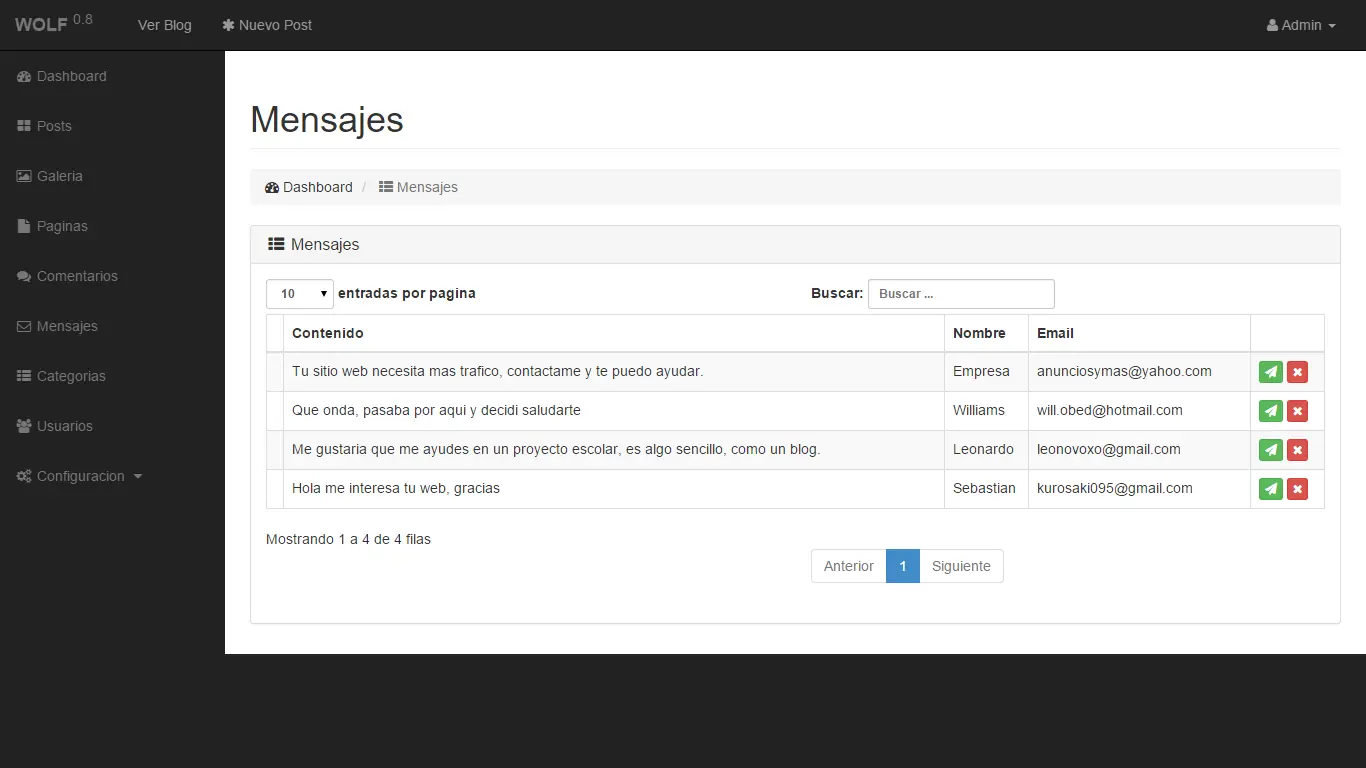
Task: Click the Configuracion gears icon in sidebar
Action: point(24,476)
